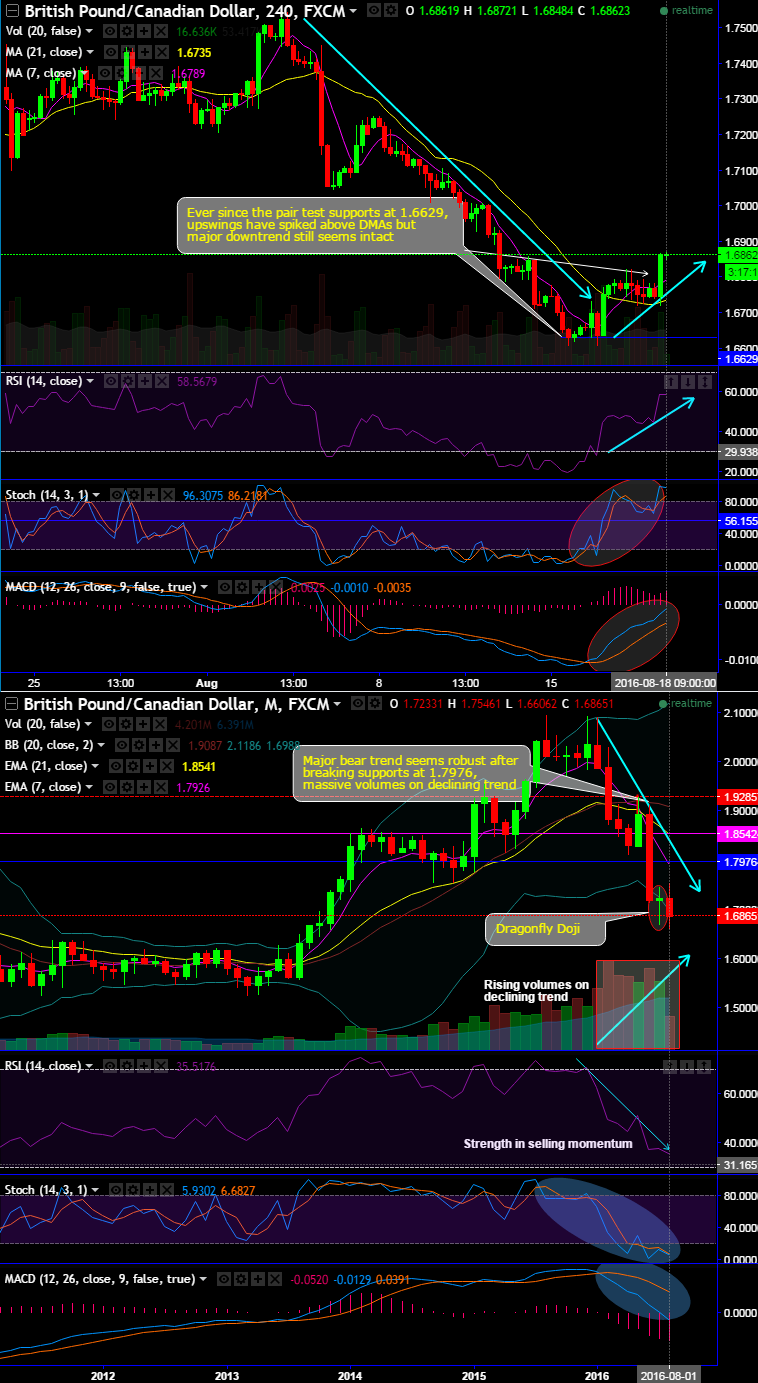Hide the MA (21, close) indicator
This screenshot has height=1383, width=758.
coord(108,51)
